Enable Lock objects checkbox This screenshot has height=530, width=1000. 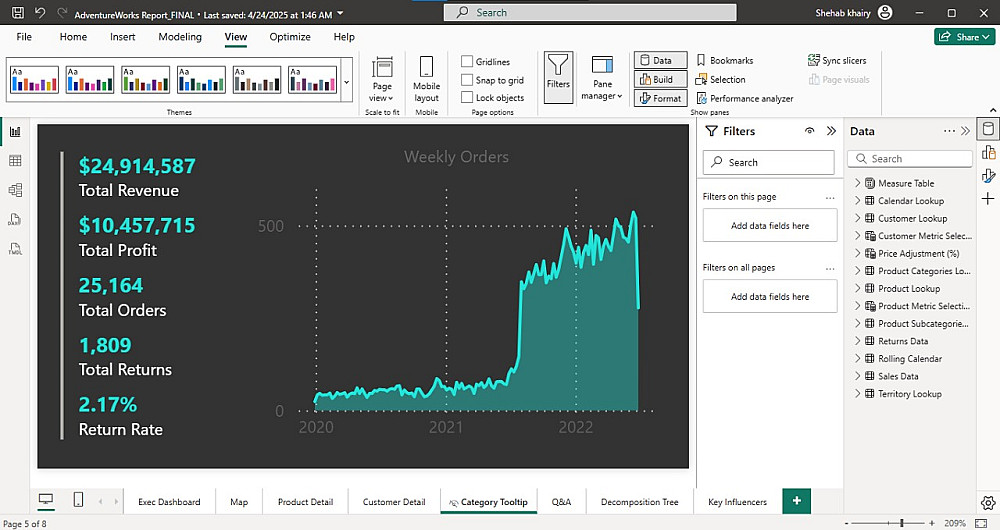[x=467, y=98]
